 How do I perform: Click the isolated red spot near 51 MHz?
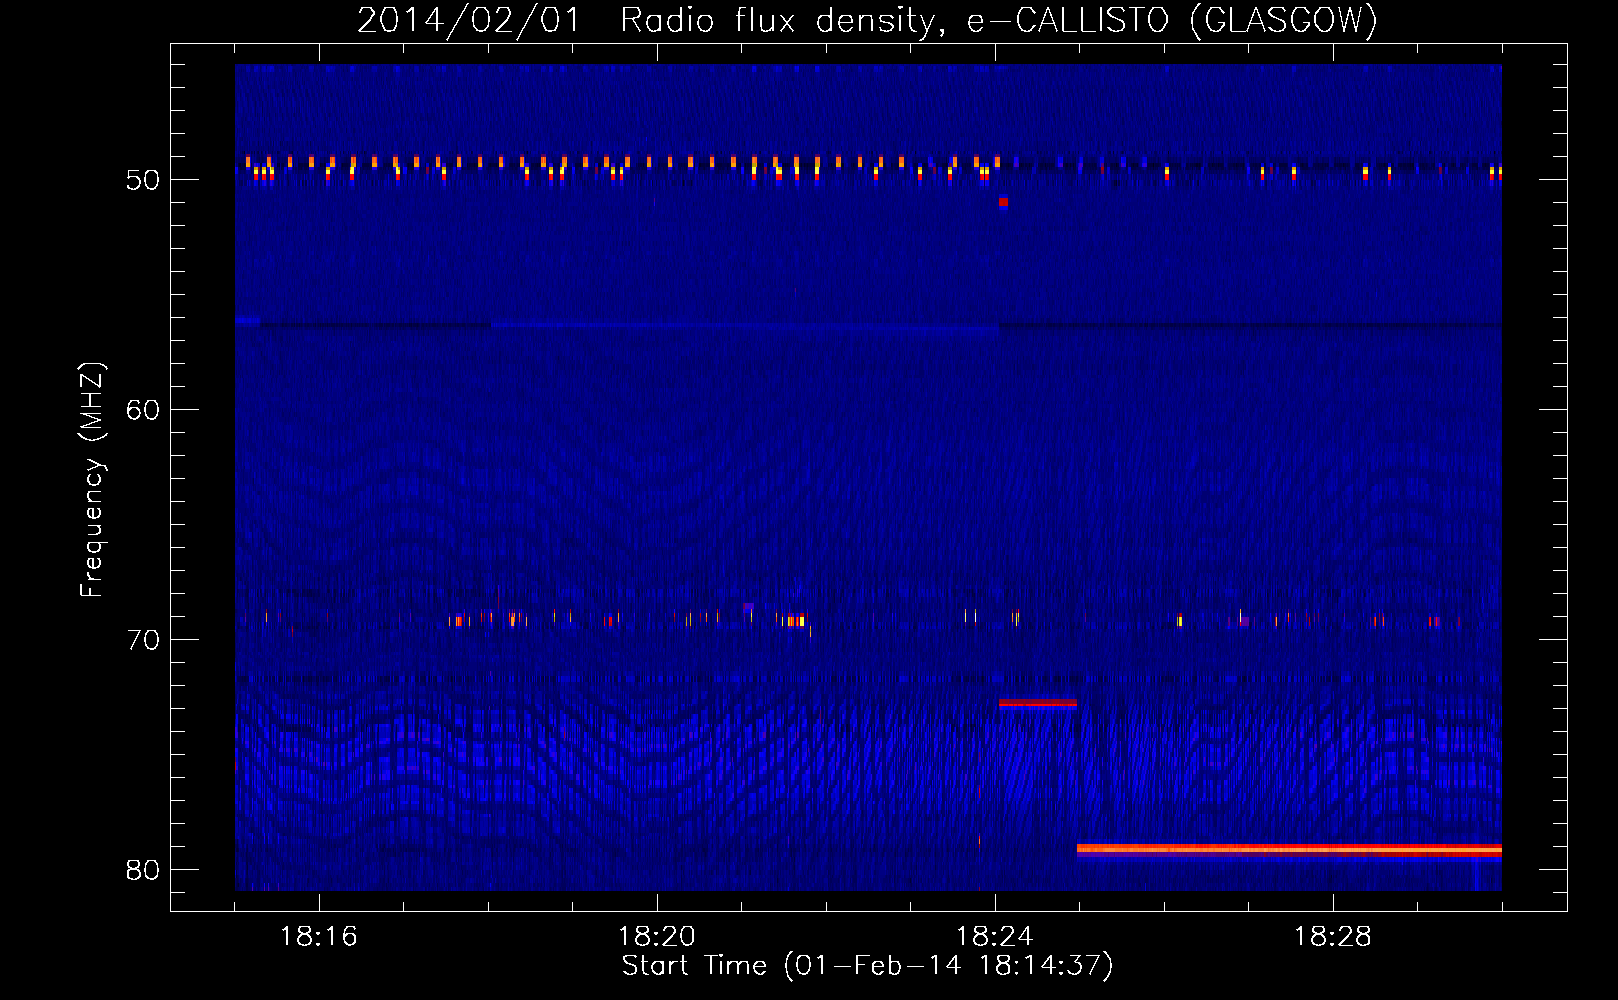[x=1003, y=202]
